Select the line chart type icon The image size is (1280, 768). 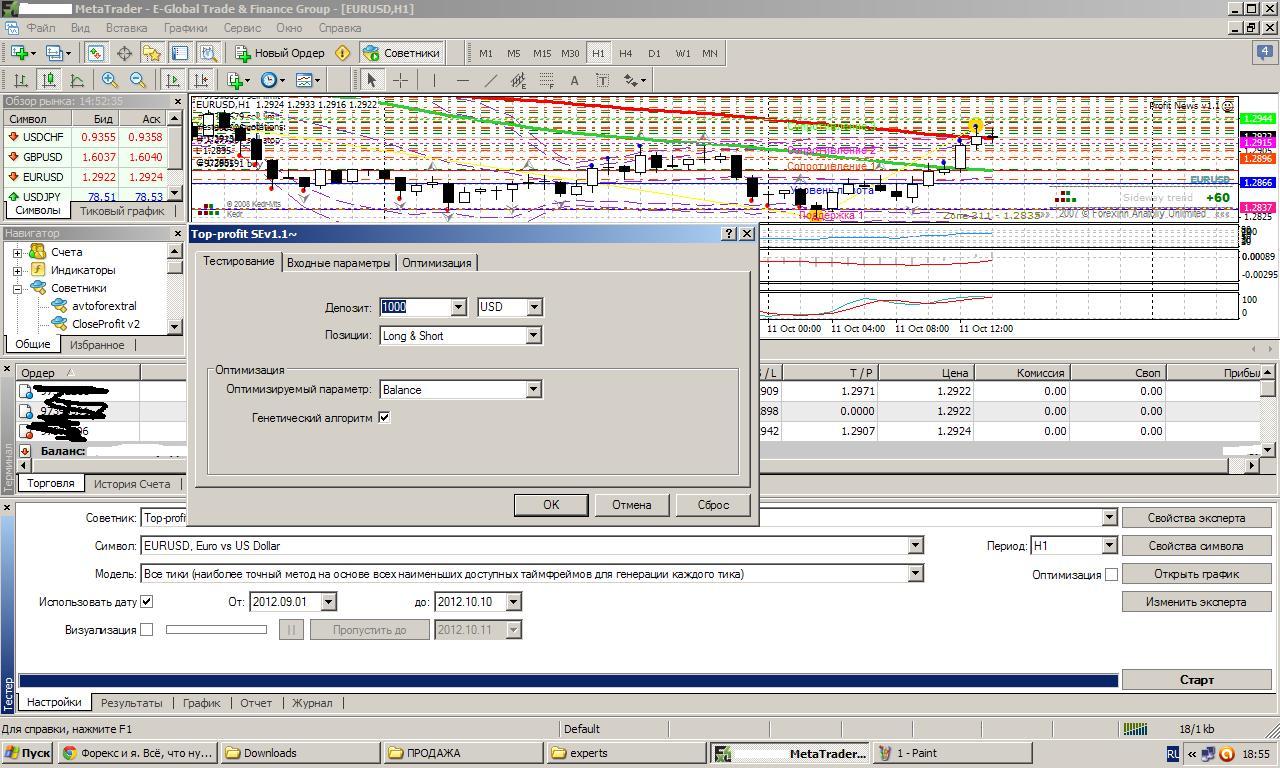pos(76,80)
